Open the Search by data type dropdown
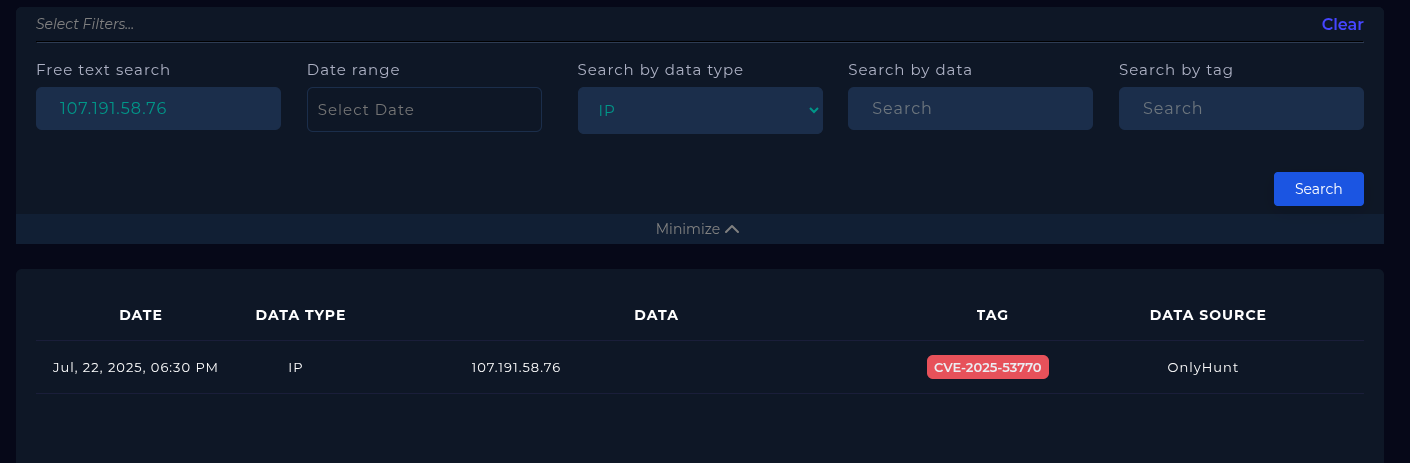Viewport: 1410px width, 463px height. [700, 110]
